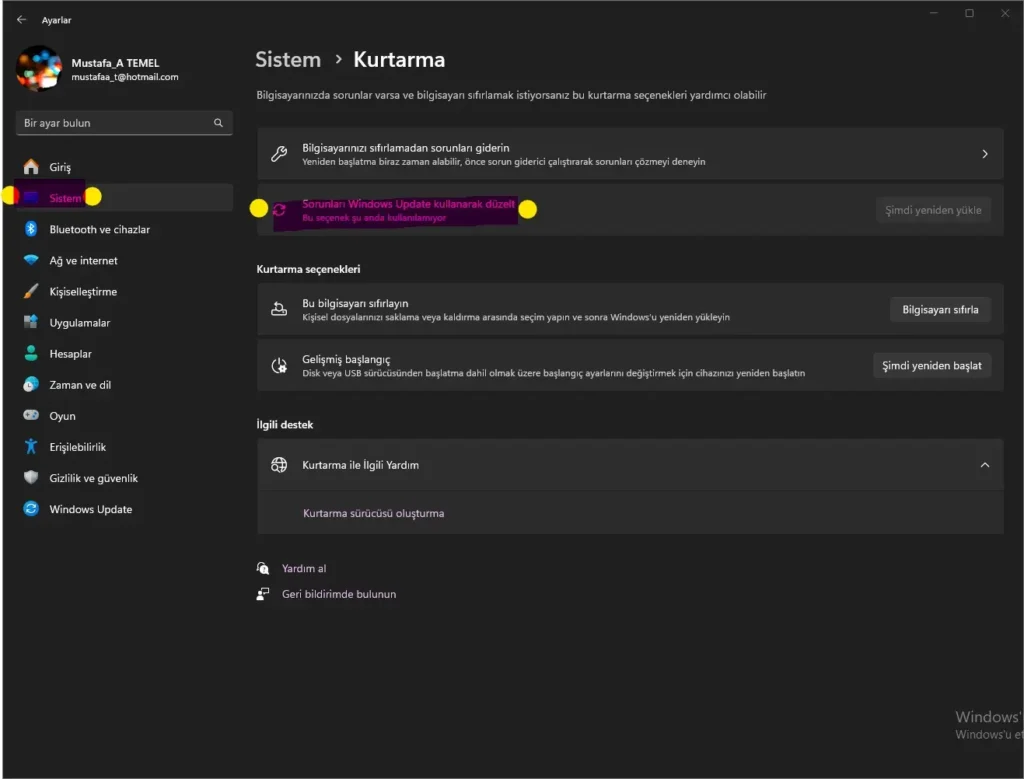
Task: Click the back arrow next to Ayarlar
Action: coord(22,20)
